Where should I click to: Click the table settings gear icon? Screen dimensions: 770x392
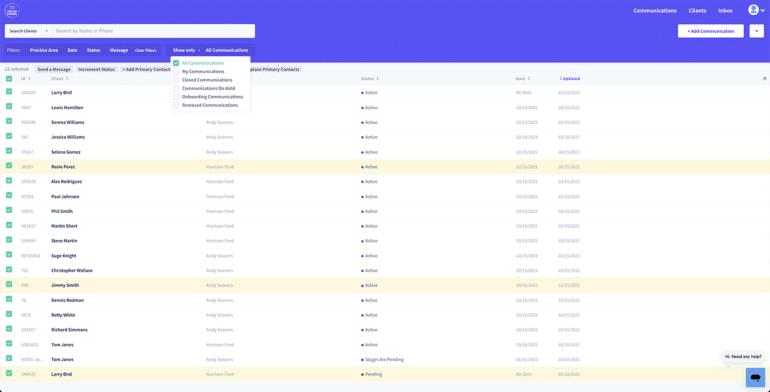point(765,79)
